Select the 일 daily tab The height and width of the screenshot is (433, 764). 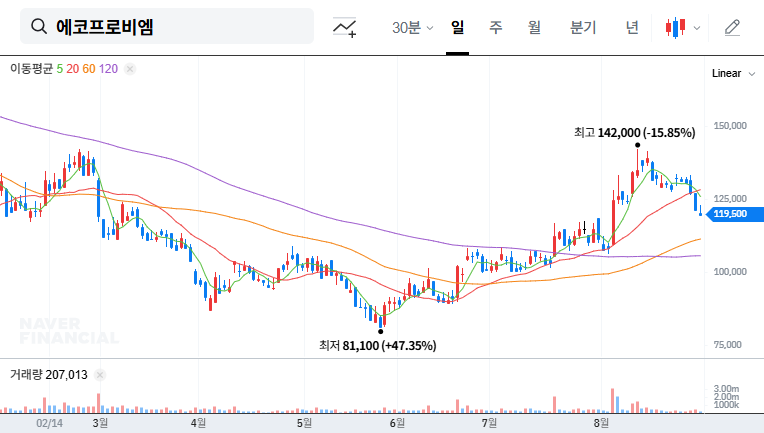point(457,27)
